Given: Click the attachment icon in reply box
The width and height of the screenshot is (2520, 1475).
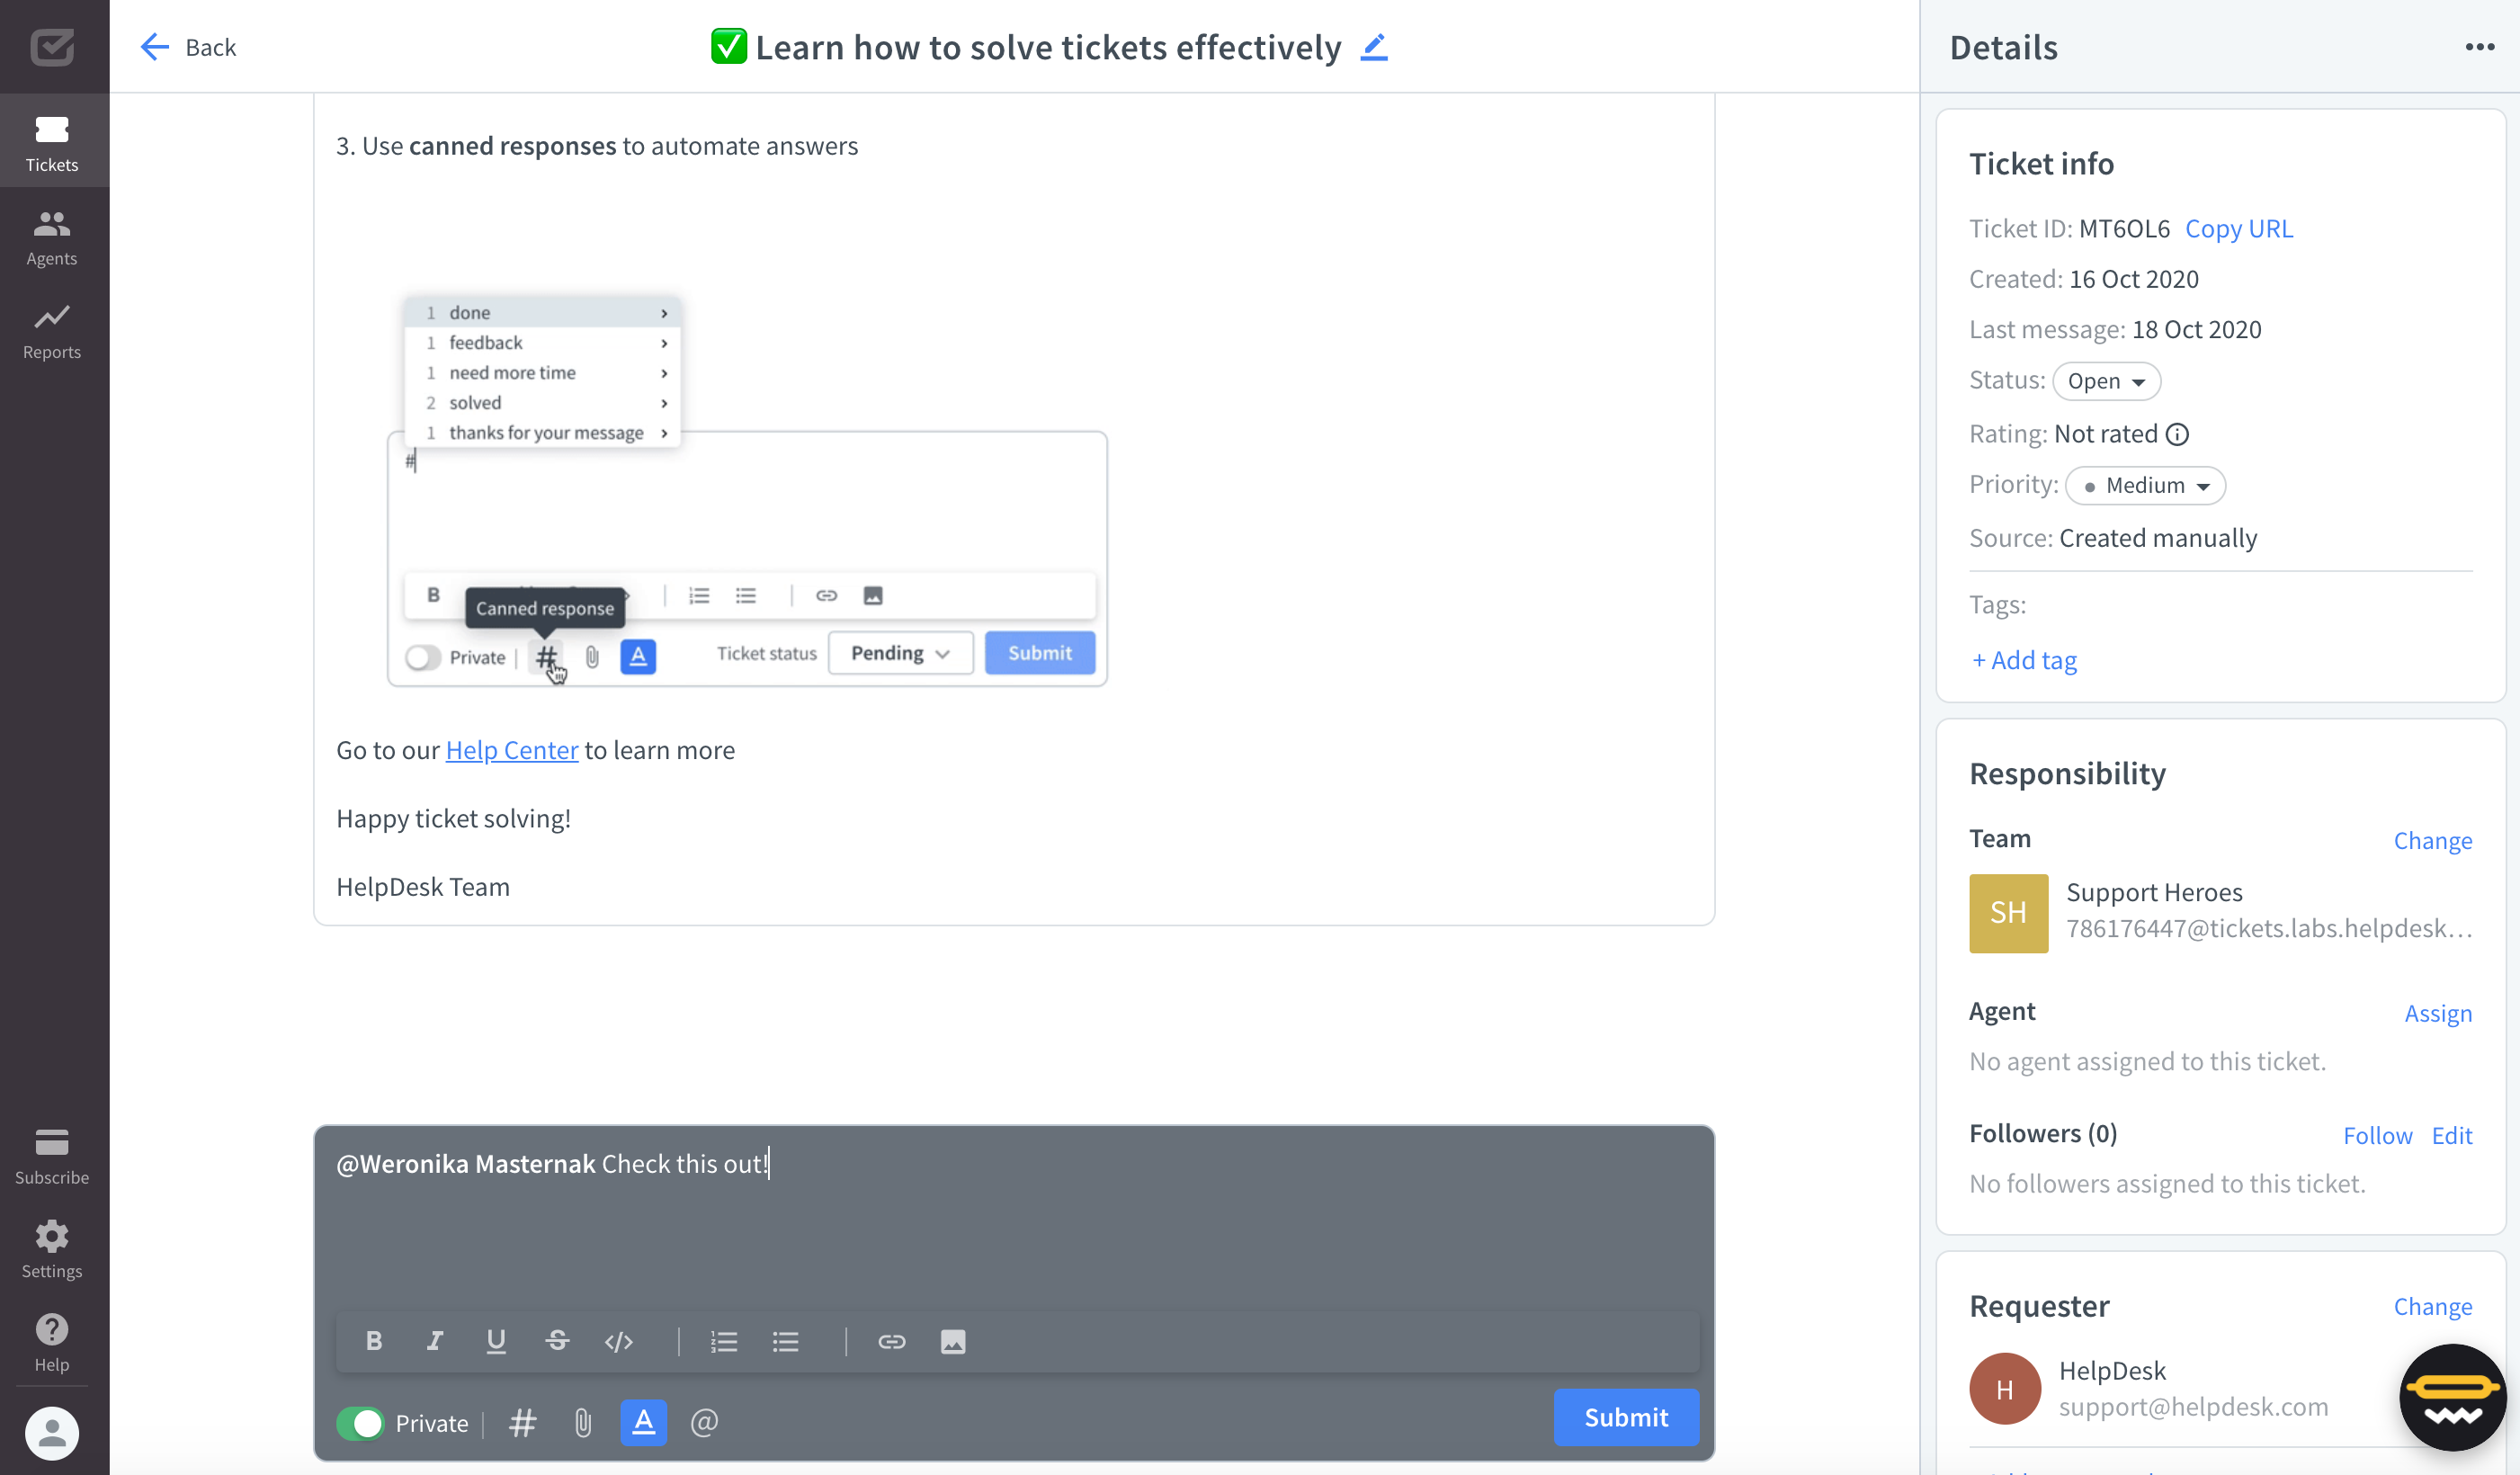Looking at the screenshot, I should 583,1422.
